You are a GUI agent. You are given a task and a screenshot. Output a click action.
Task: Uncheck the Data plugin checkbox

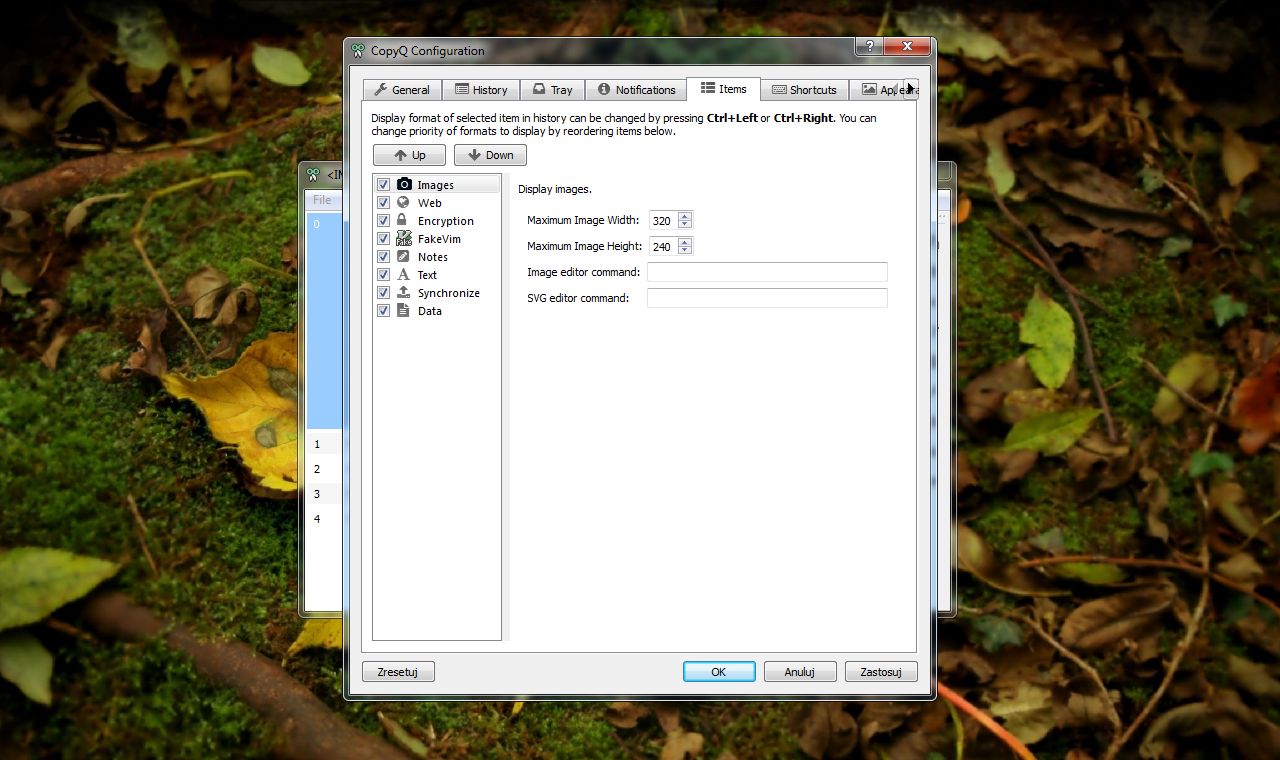(383, 311)
